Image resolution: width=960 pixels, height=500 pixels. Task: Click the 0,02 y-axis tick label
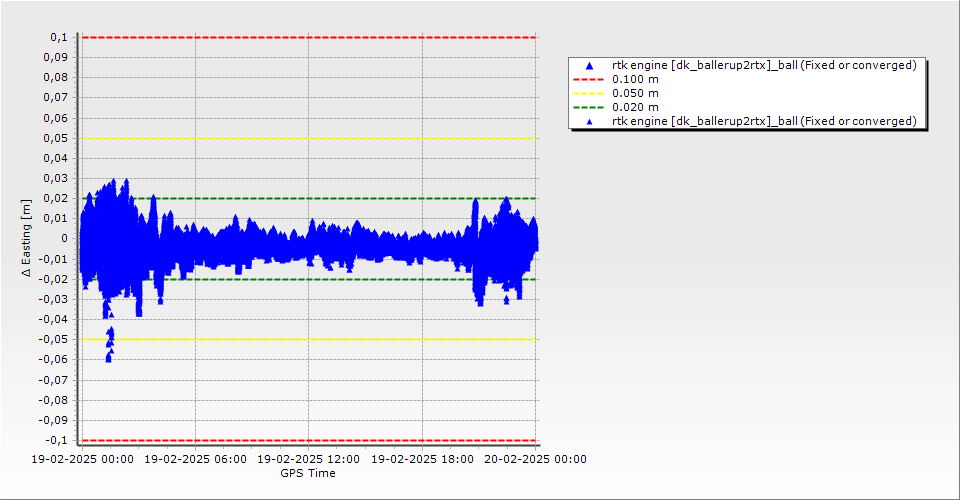(56, 198)
